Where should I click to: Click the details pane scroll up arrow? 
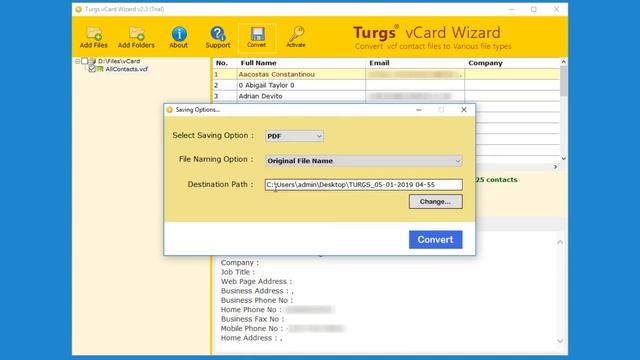point(560,242)
